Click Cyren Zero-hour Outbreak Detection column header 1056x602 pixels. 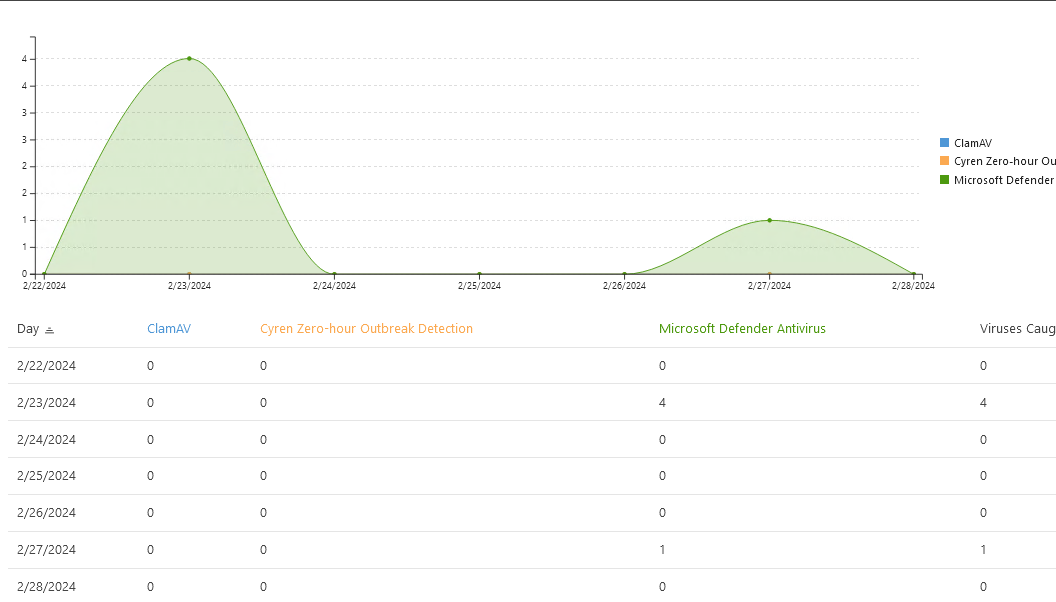click(x=366, y=329)
